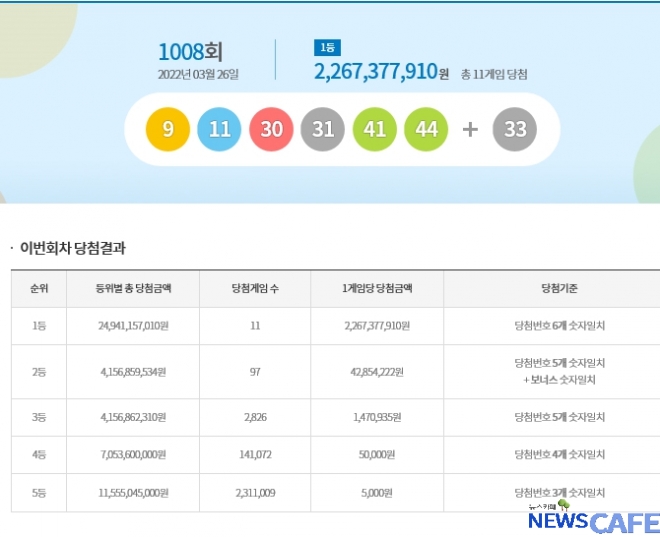
Task: Click the blue number 11 ball
Action: coord(220,130)
